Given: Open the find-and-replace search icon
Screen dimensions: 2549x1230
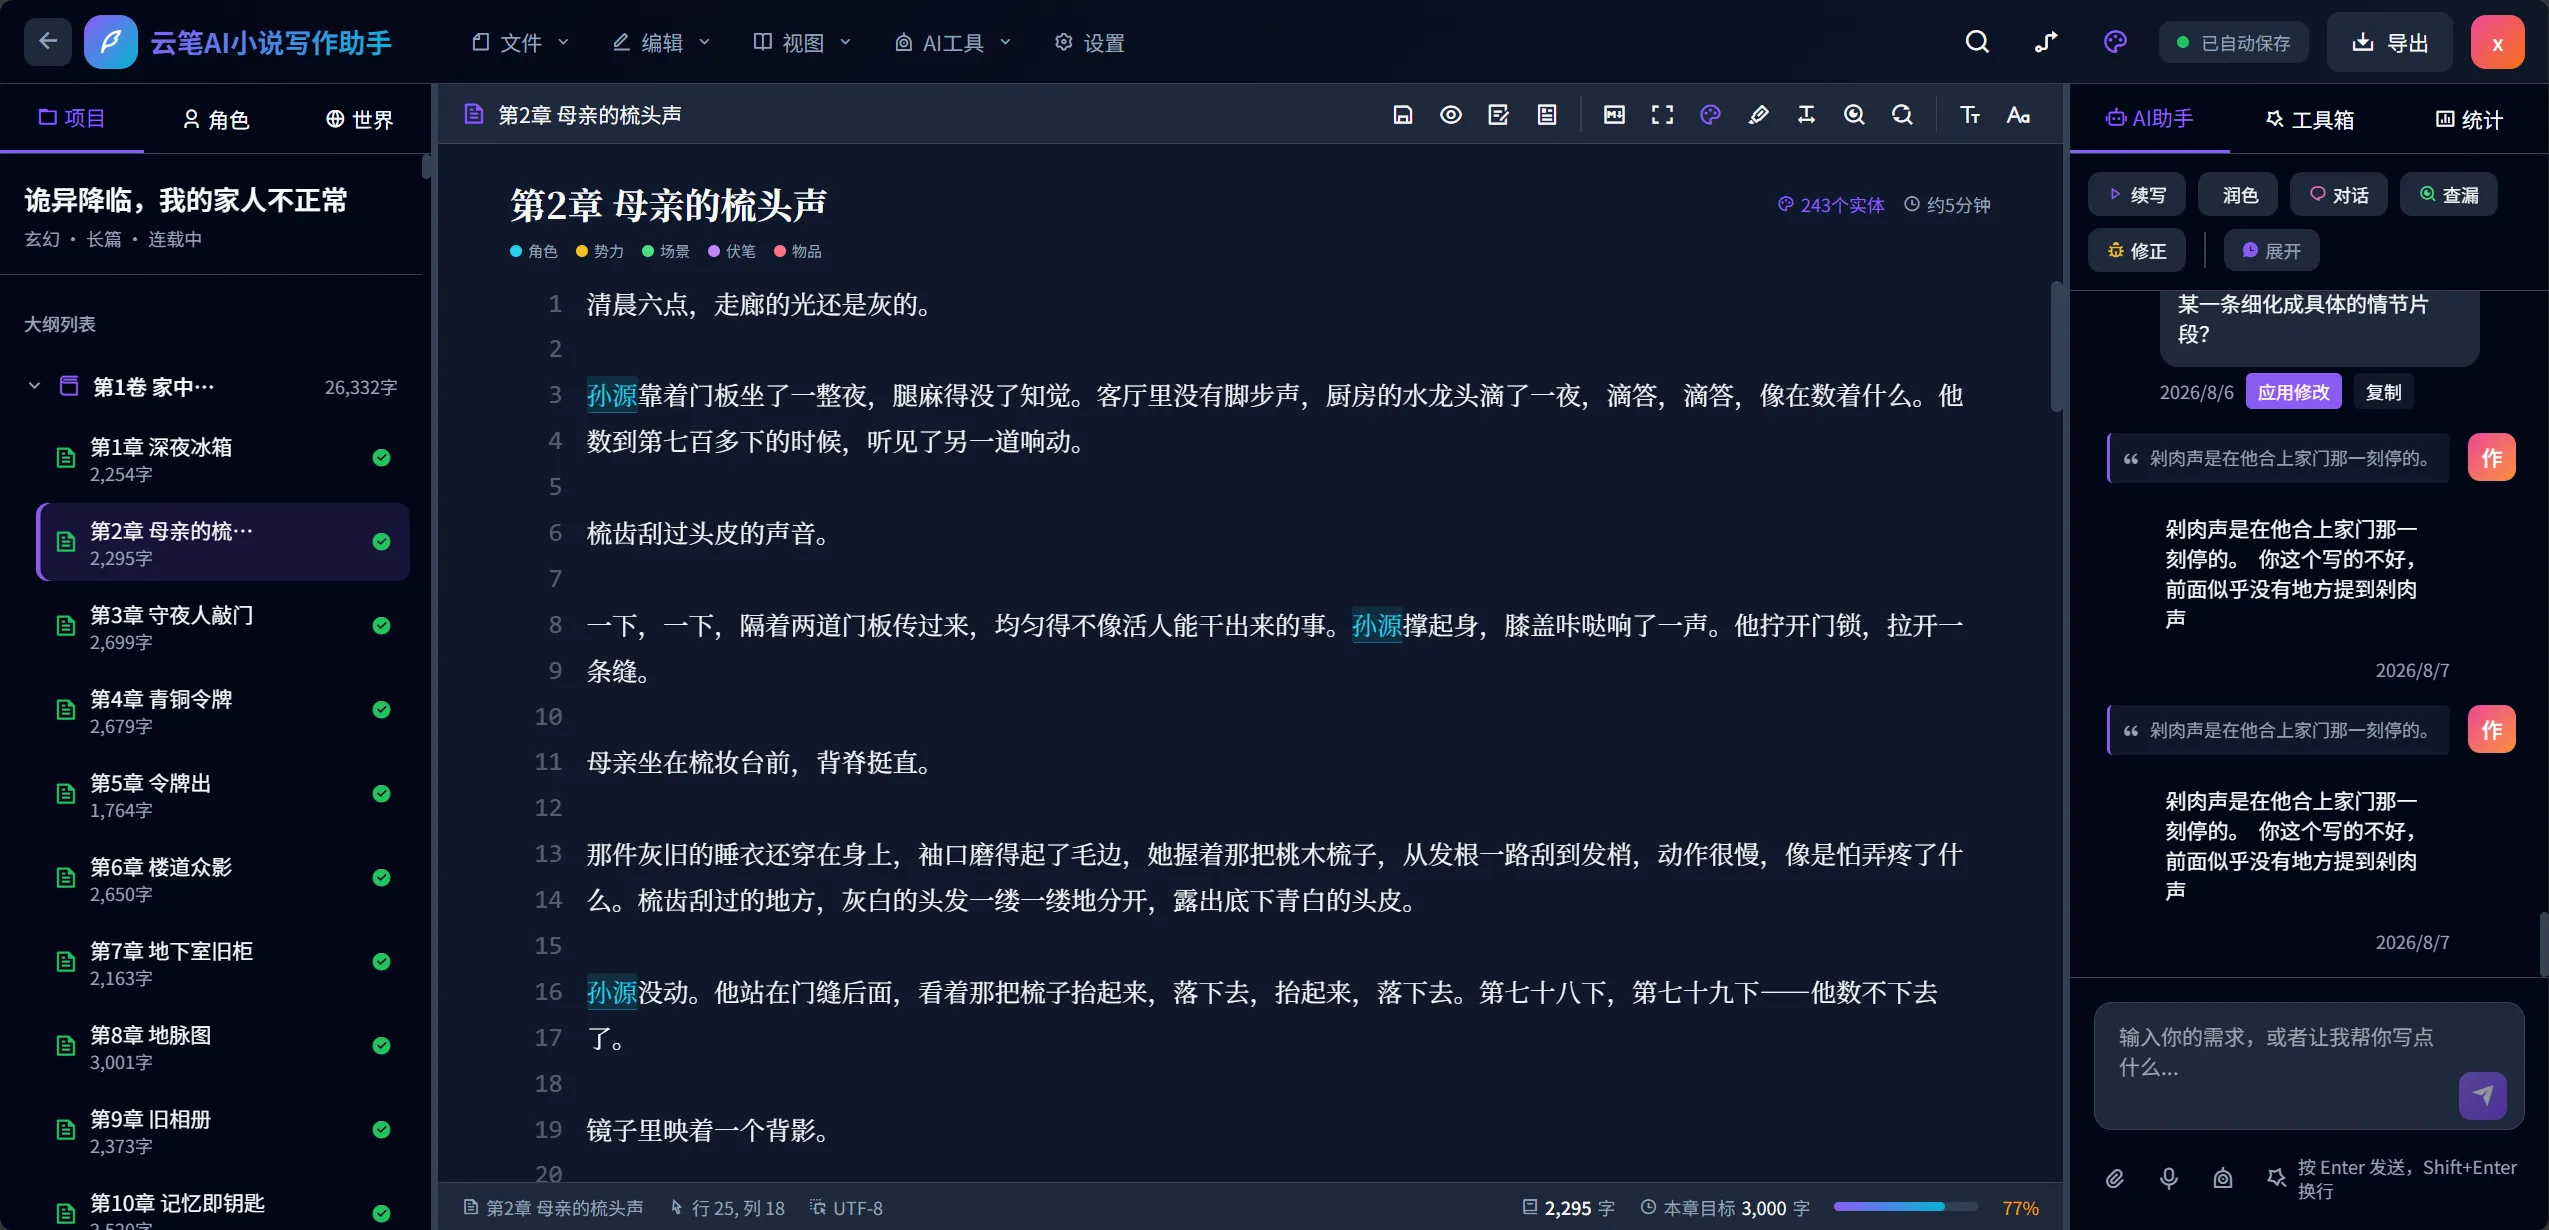Looking at the screenshot, I should 1902,115.
